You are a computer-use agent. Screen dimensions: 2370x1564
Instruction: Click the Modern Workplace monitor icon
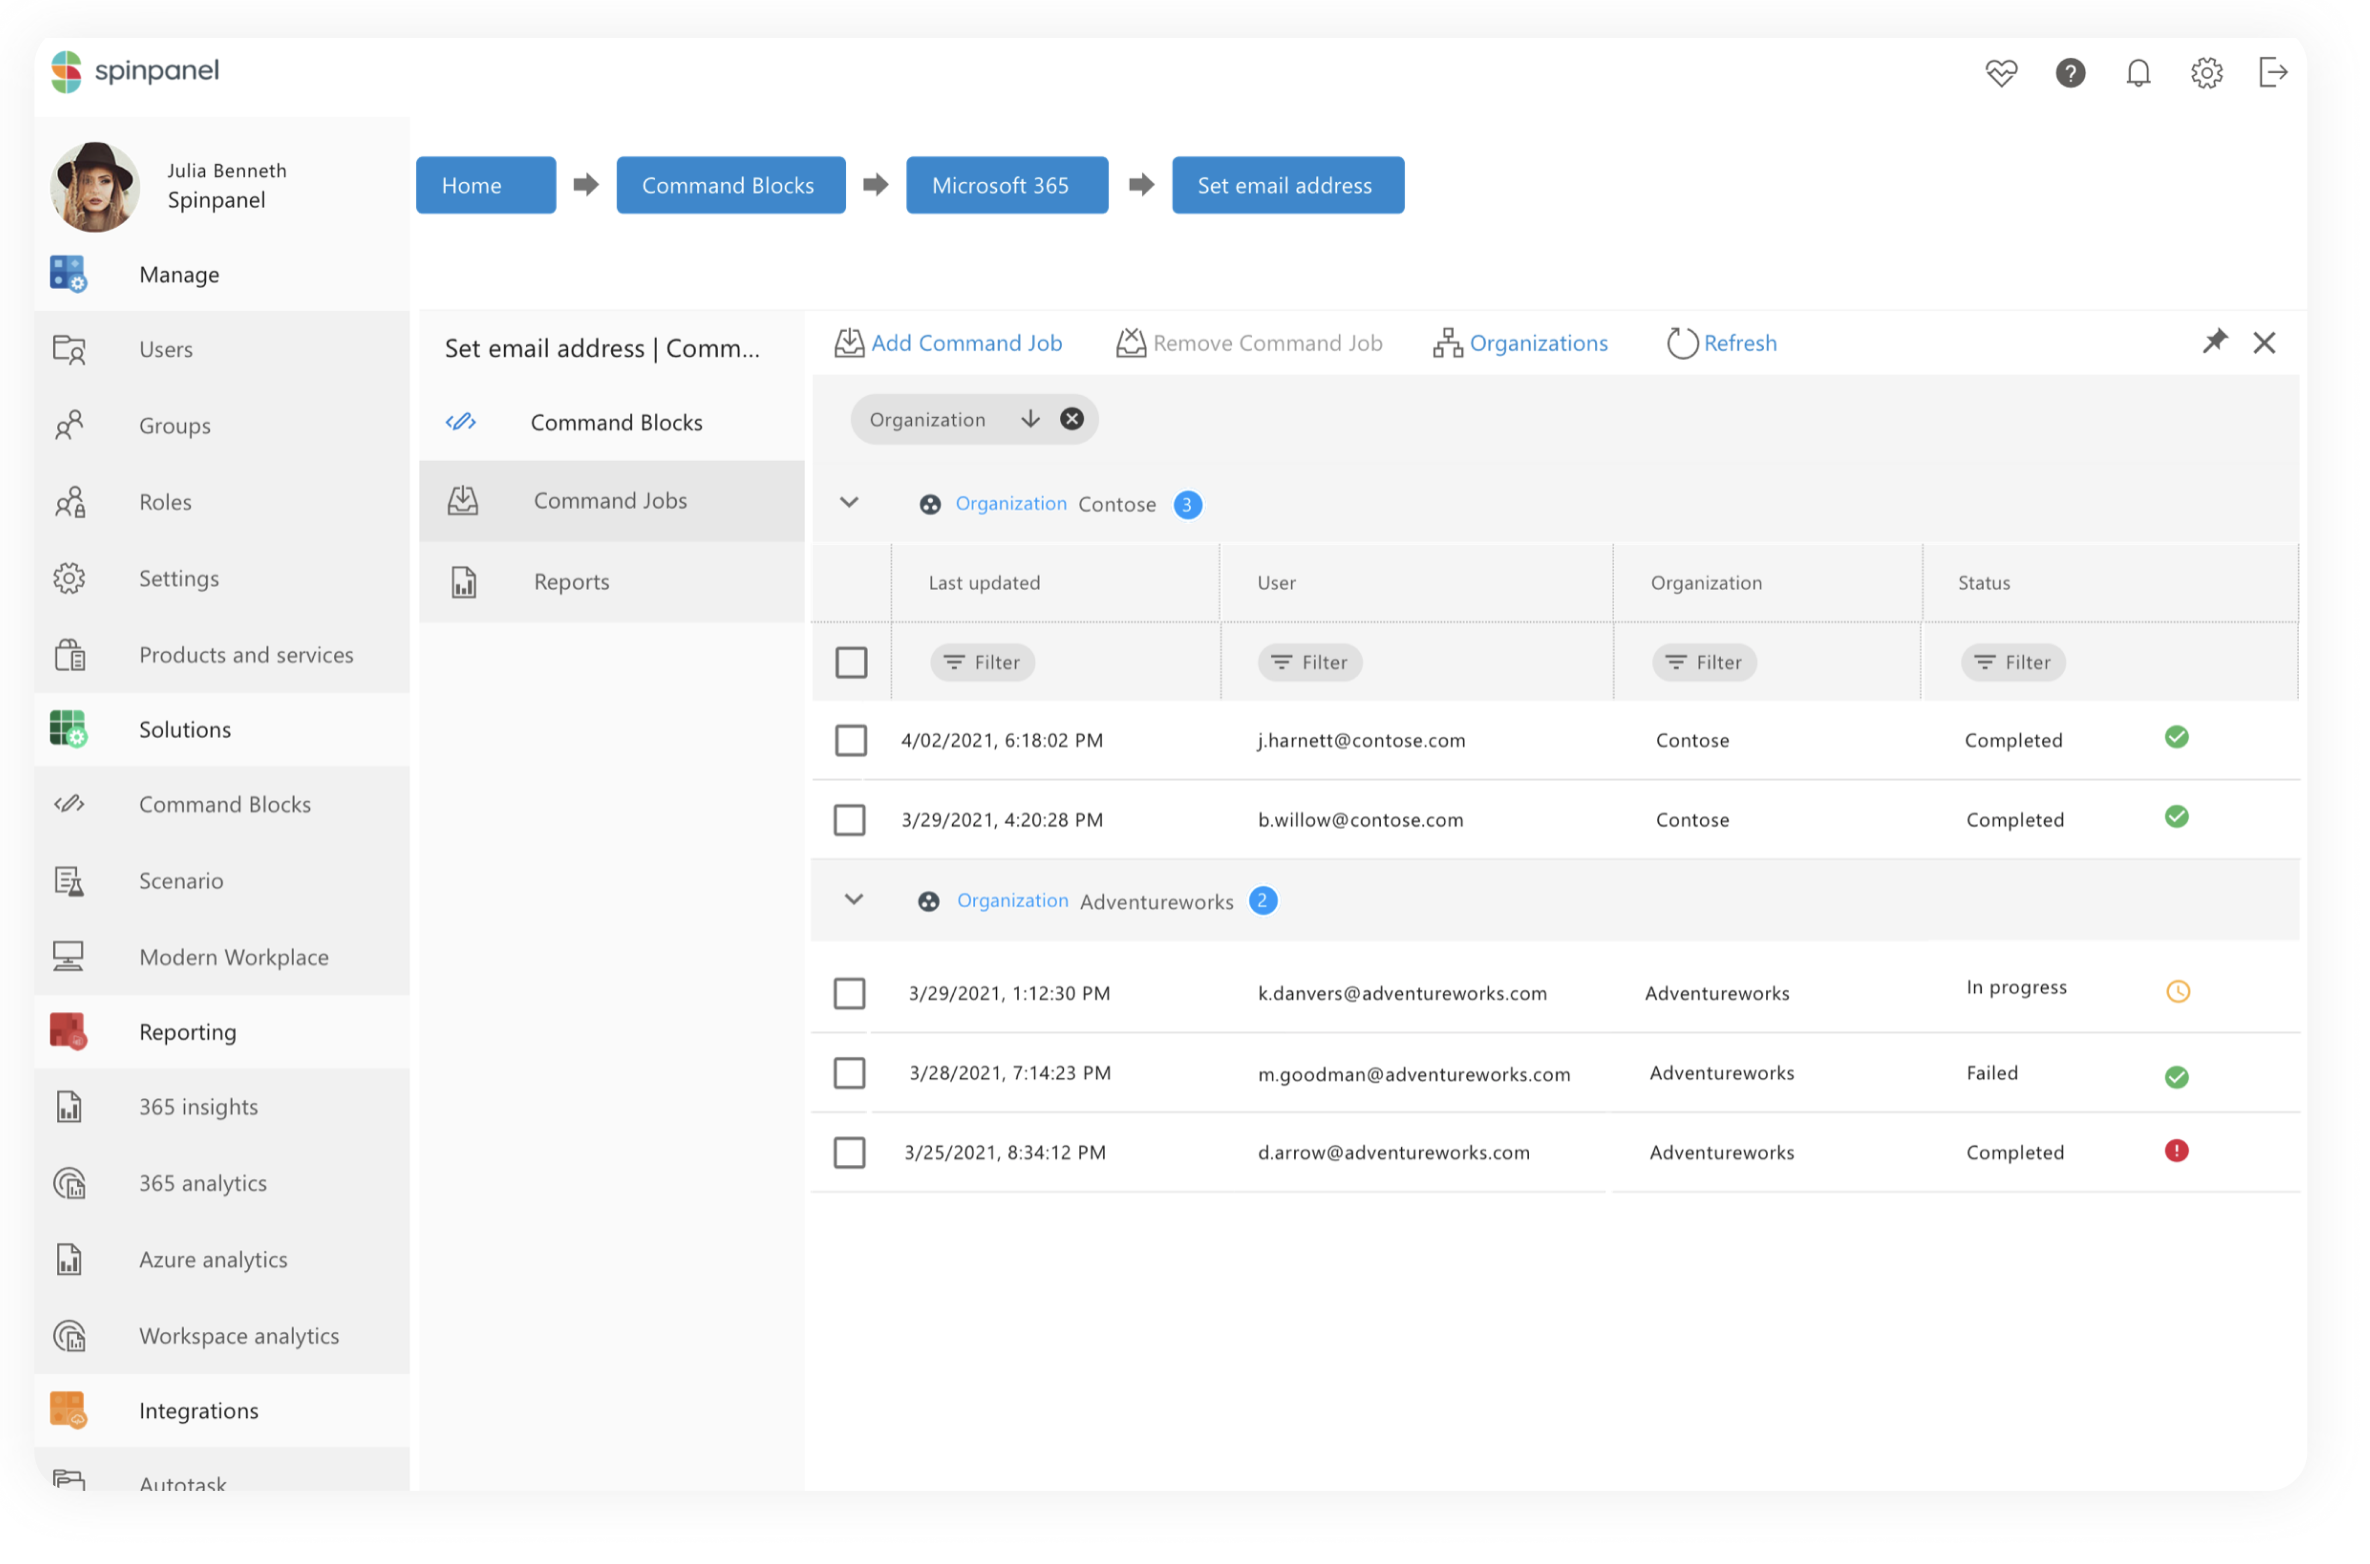coord(68,956)
